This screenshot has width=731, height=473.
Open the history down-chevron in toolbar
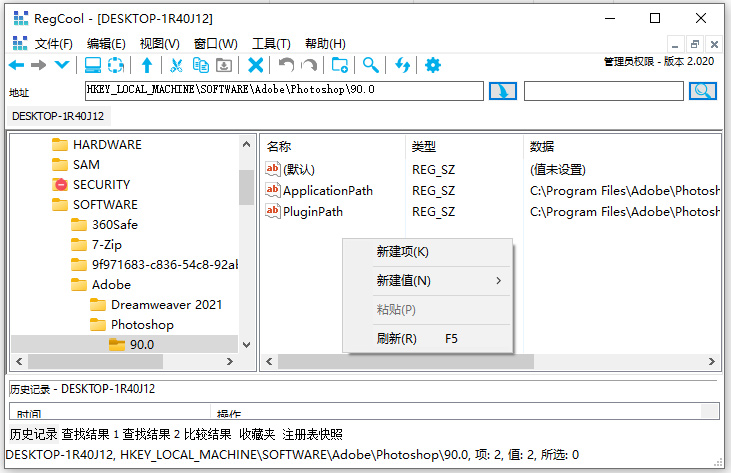(x=62, y=65)
